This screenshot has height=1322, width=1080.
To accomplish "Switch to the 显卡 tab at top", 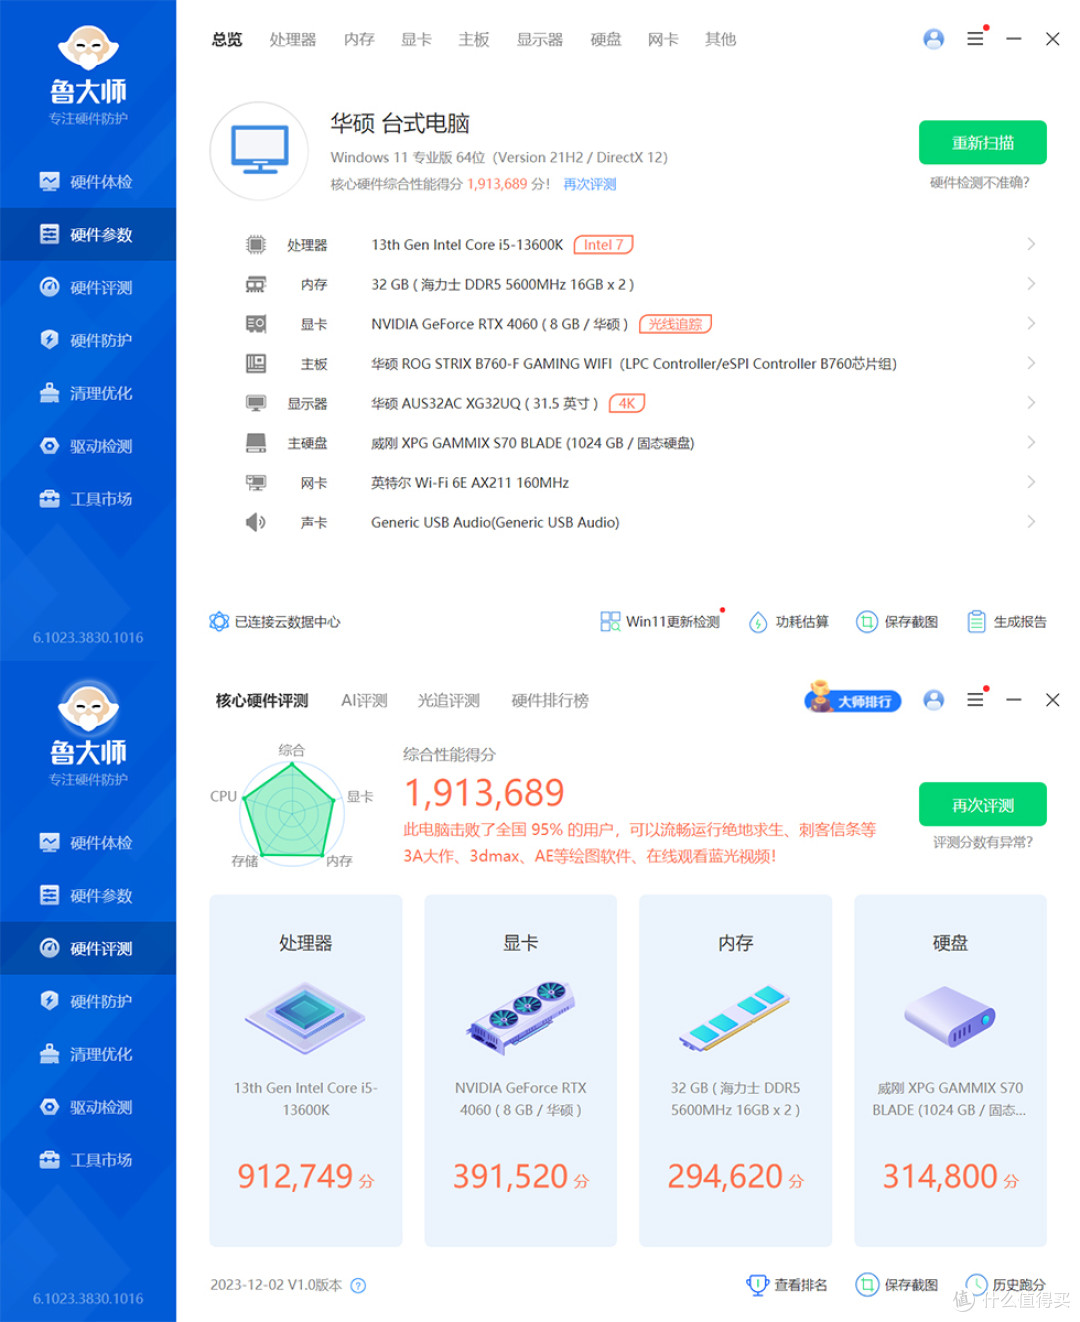I will (416, 39).
